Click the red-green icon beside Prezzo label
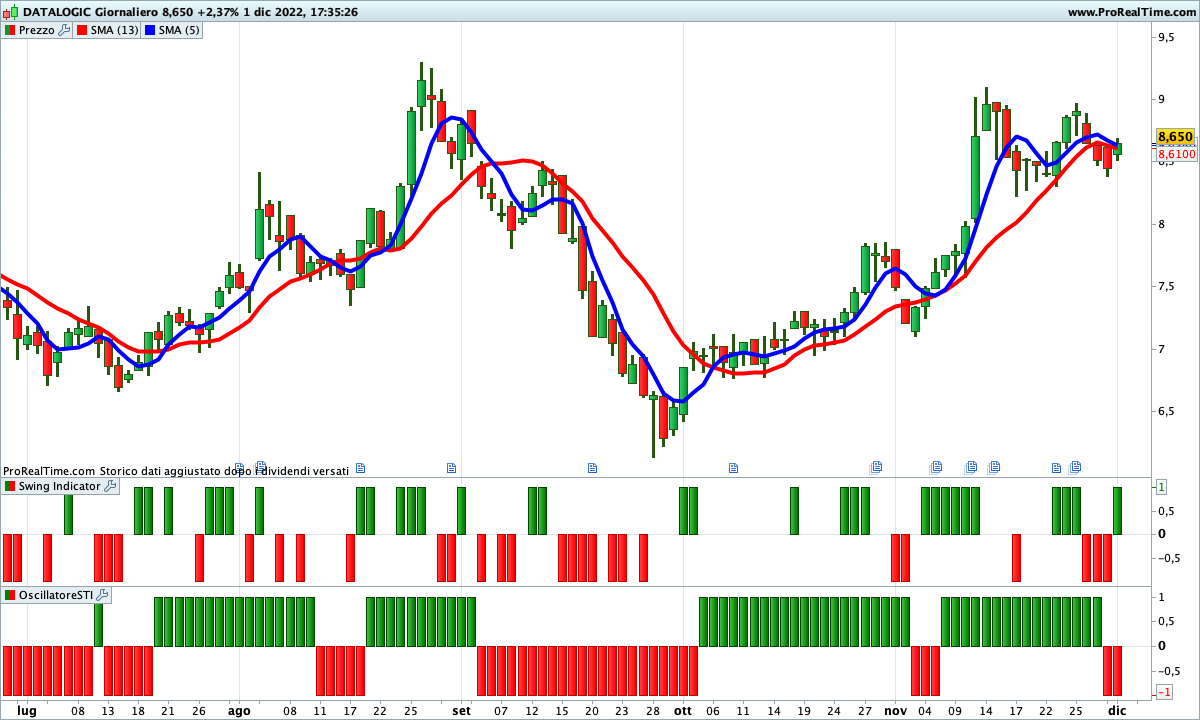Image resolution: width=1200 pixels, height=720 pixels. [10, 30]
